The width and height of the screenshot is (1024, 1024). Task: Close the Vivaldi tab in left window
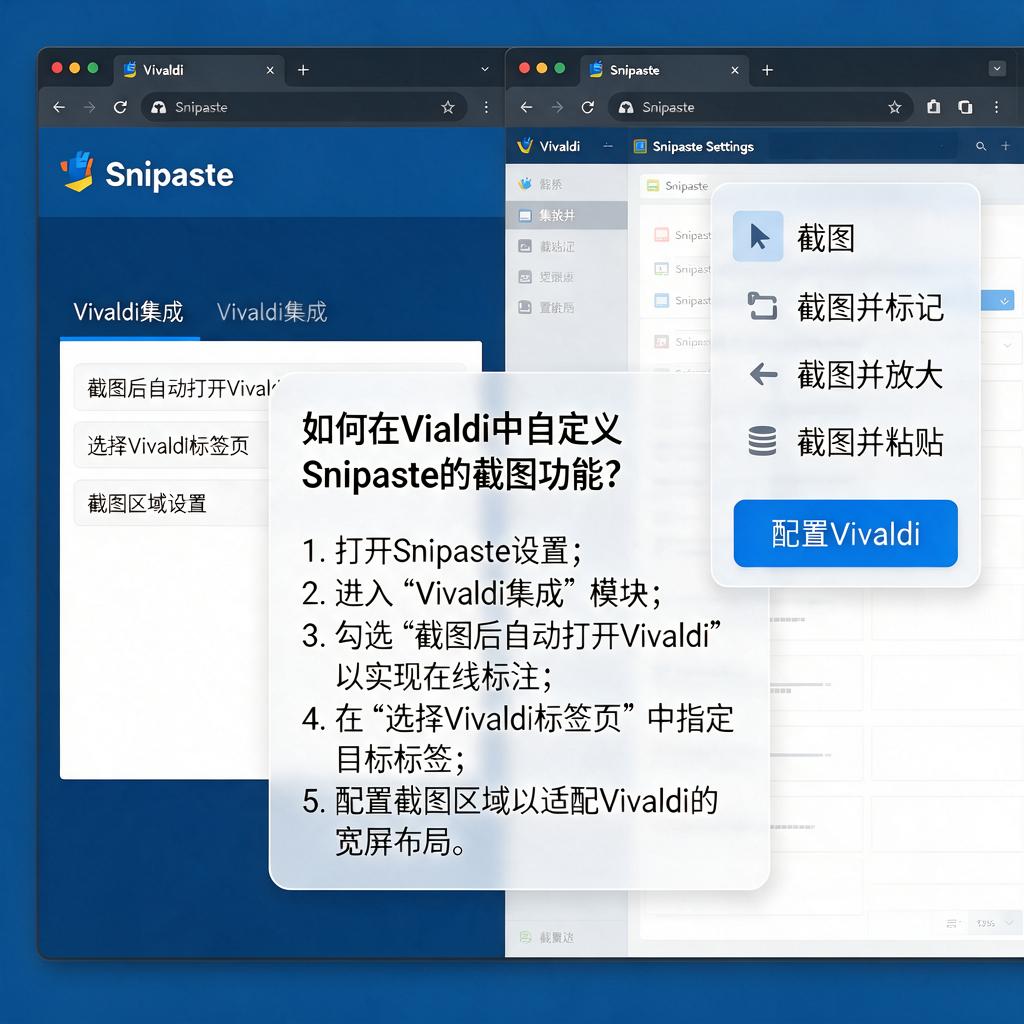click(270, 70)
